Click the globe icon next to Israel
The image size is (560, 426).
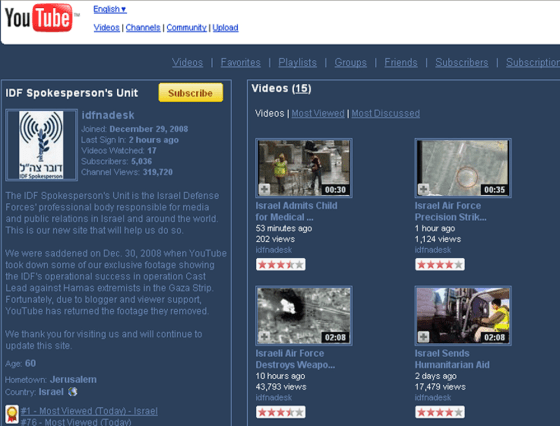pos(73,392)
